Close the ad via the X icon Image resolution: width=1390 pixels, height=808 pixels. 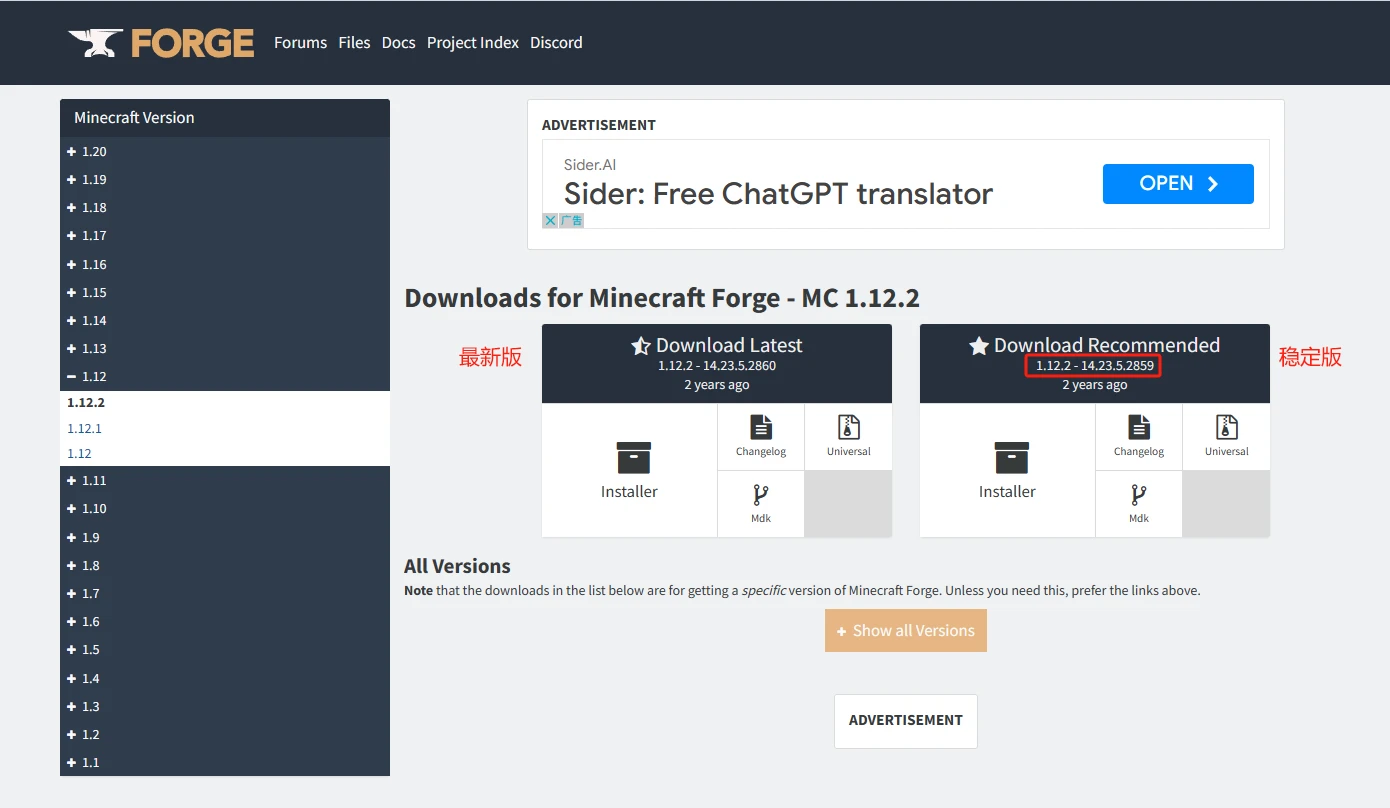549,220
